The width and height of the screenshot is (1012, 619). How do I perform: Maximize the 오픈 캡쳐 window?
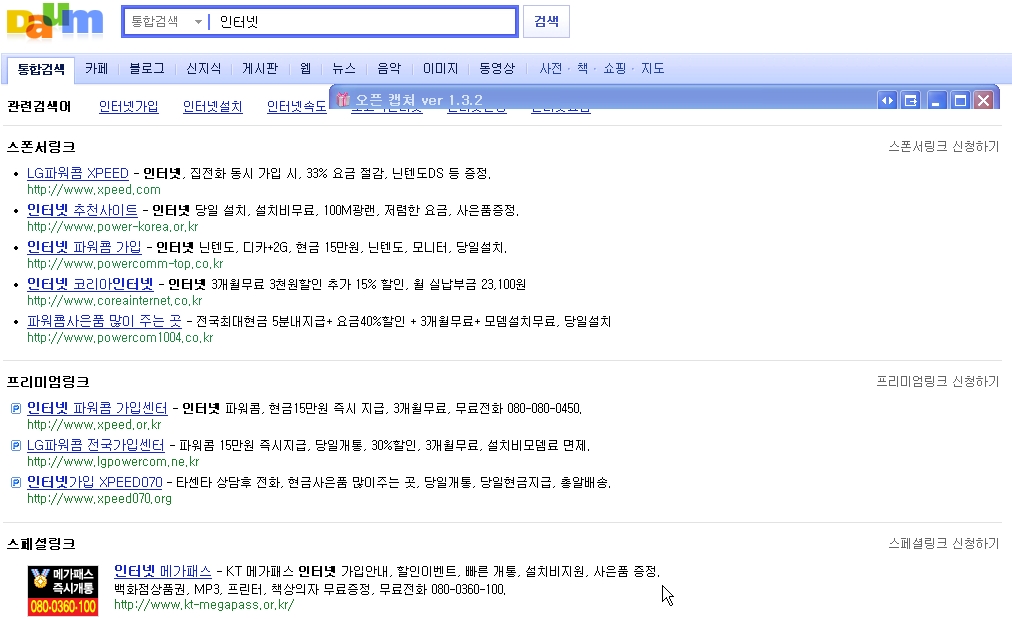[960, 100]
